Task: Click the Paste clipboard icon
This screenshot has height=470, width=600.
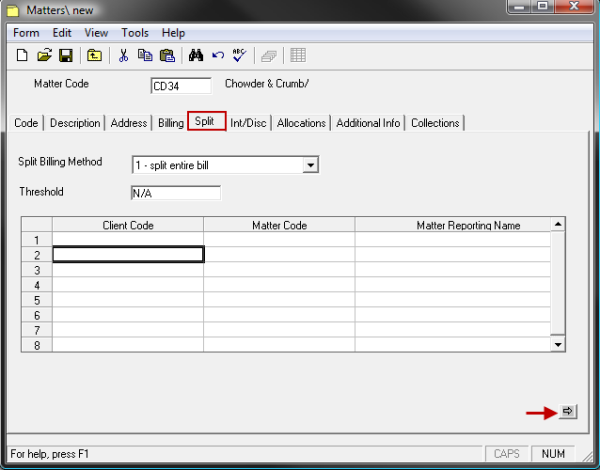Action: point(167,55)
